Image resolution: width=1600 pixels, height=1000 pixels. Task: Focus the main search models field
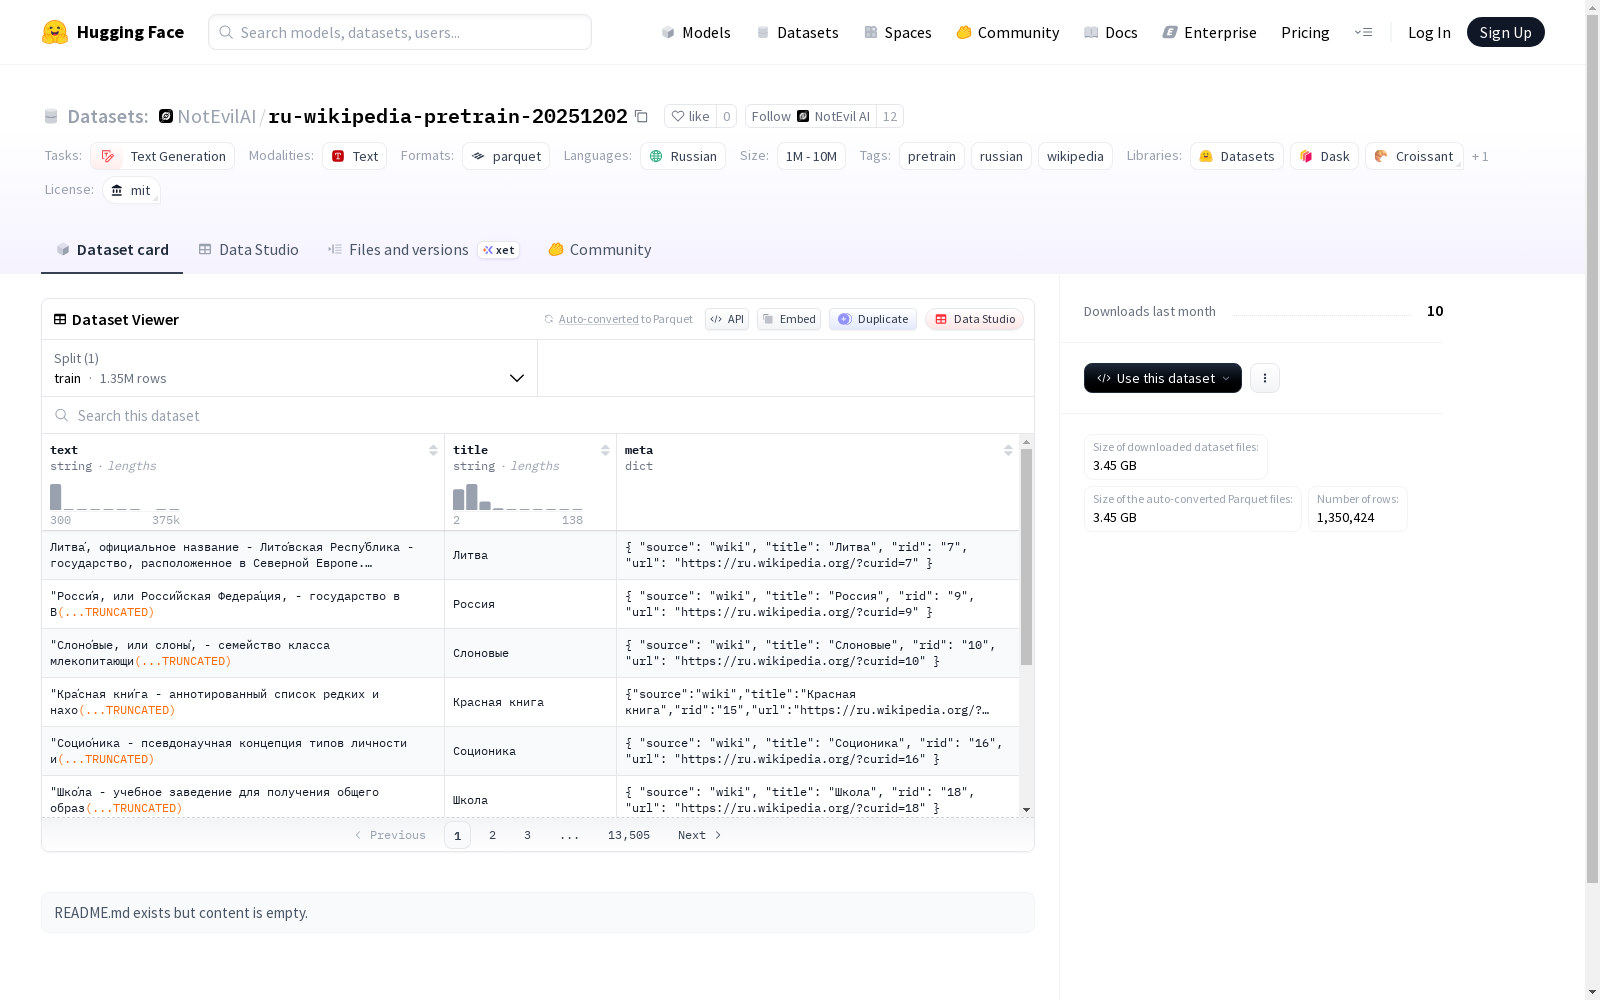coord(400,32)
